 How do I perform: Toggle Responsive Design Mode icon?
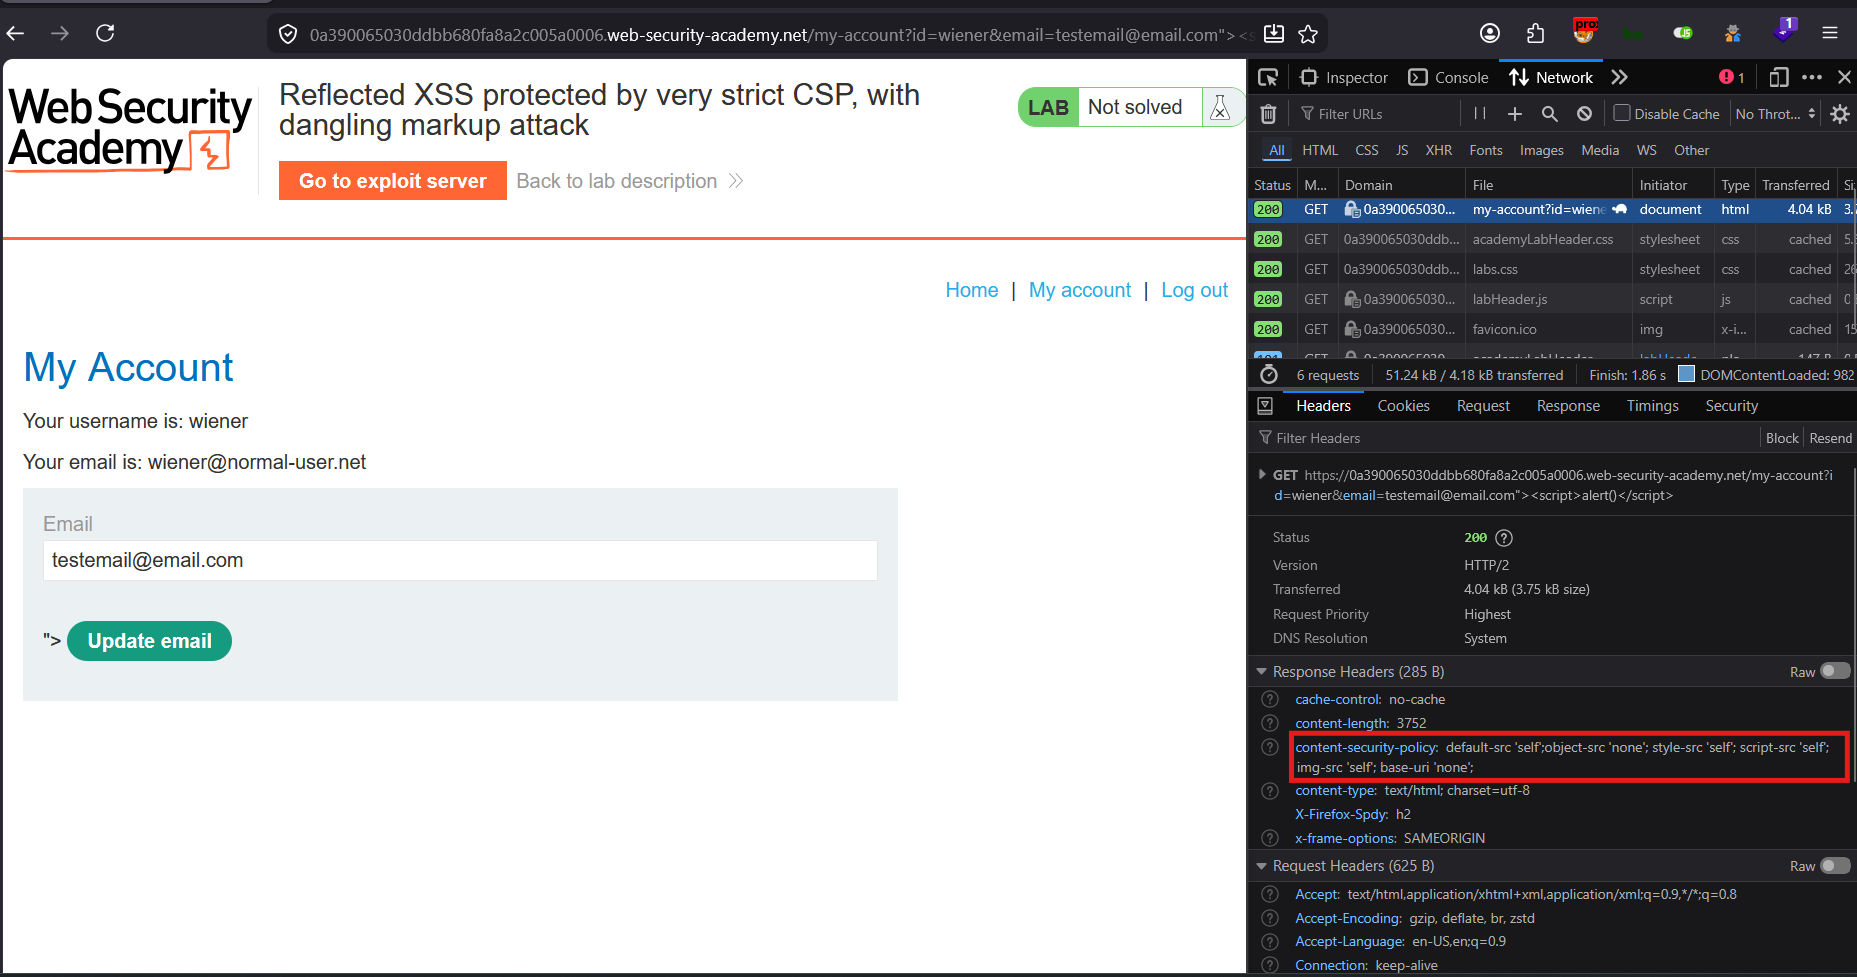[x=1779, y=77]
